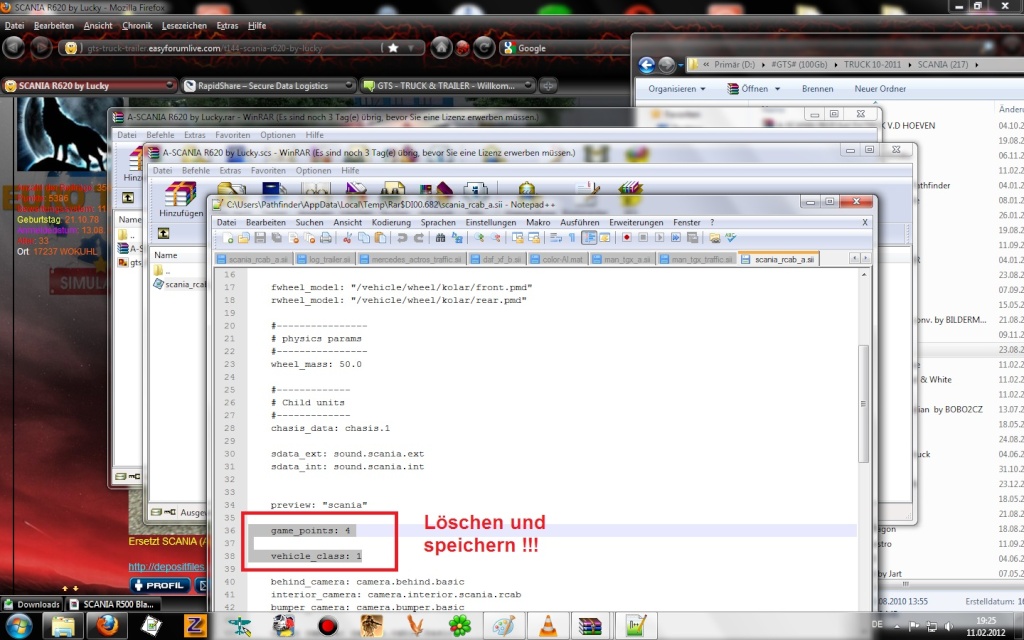This screenshot has height=640, width=1024.
Task: Expand the Organisieren dropdown in Explorer
Action: click(677, 89)
